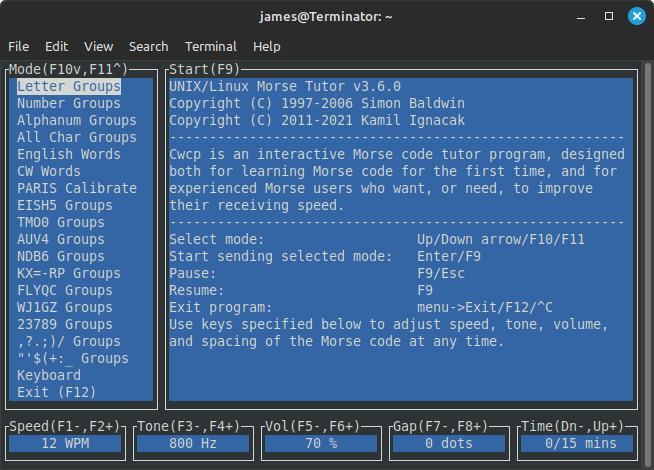
Task: Select the Alphanum Groups mode
Action: [x=77, y=121]
